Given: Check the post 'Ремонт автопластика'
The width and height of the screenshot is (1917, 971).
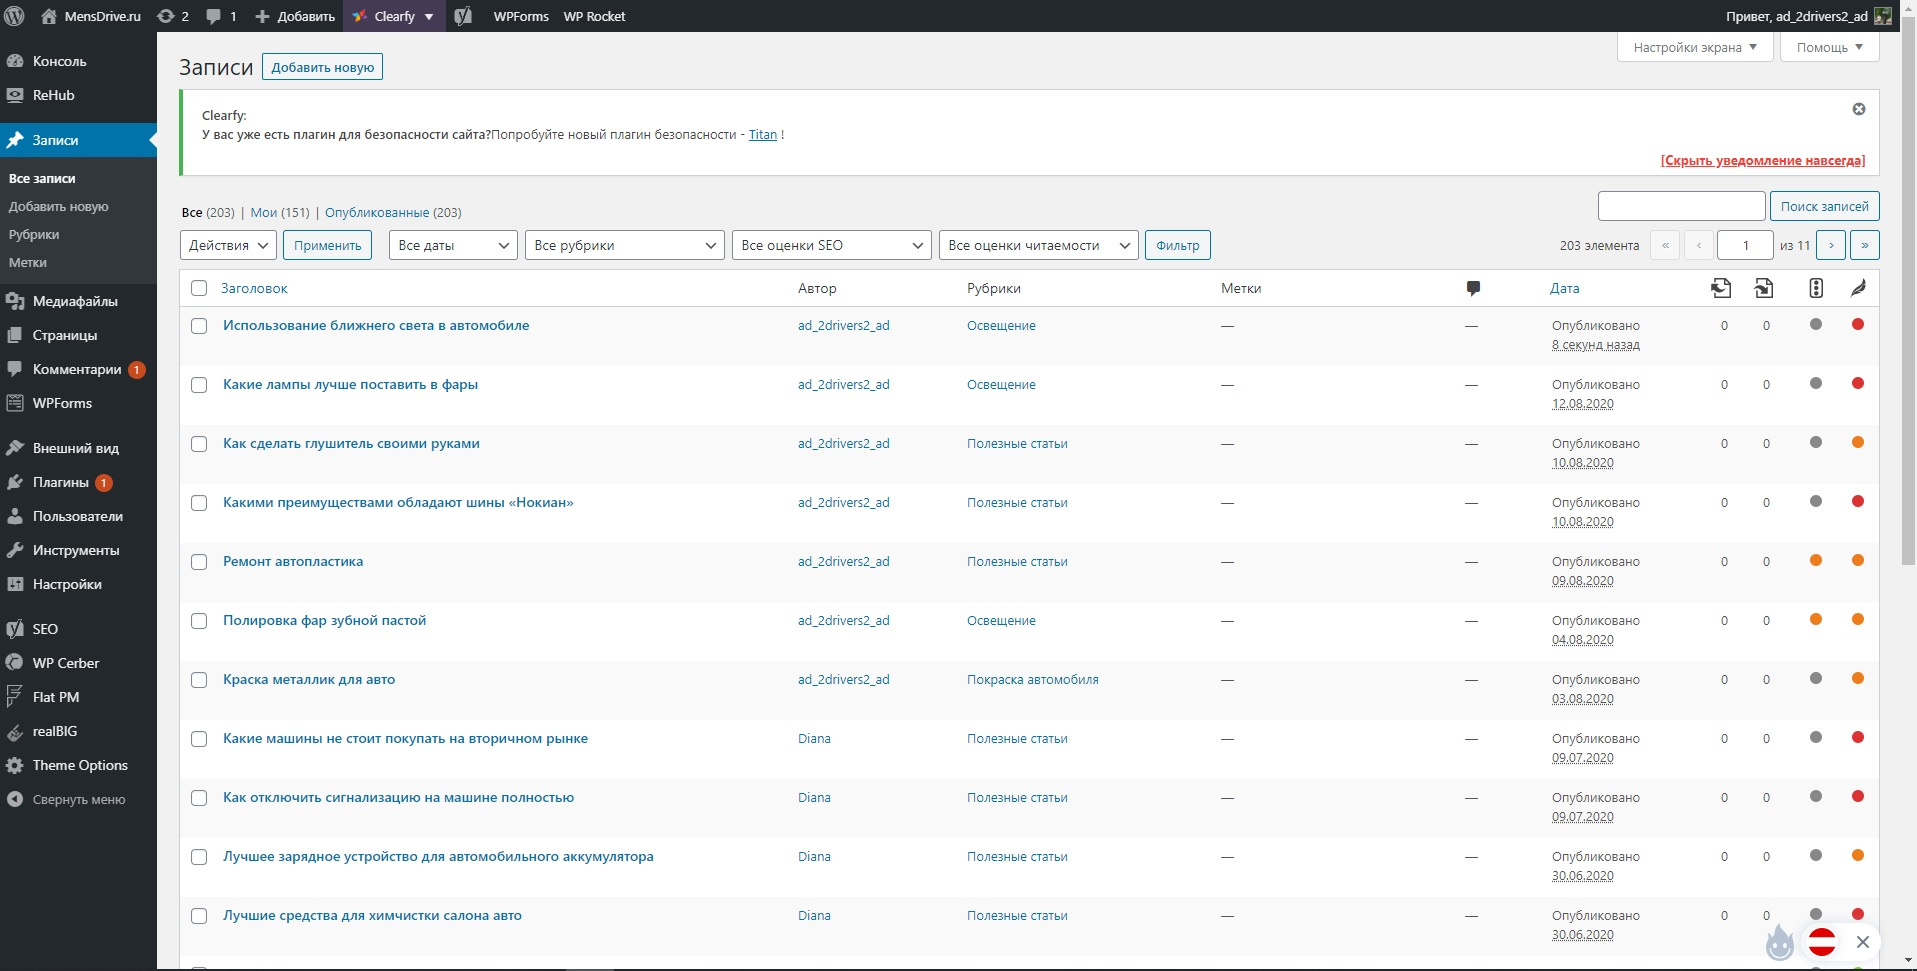Looking at the screenshot, I should tap(199, 562).
